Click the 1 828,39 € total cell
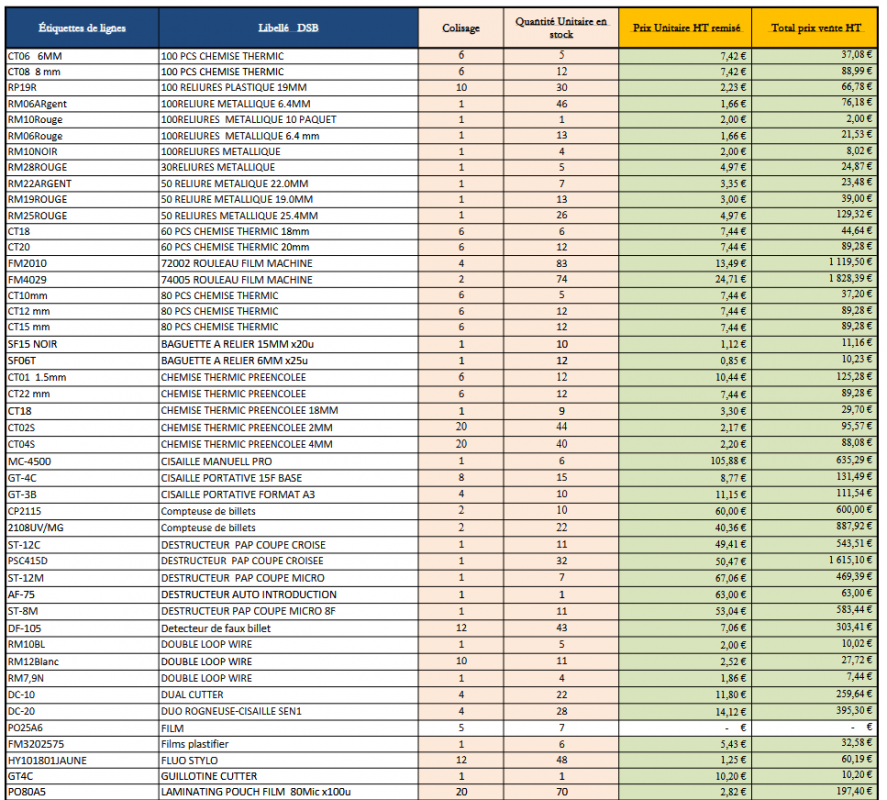The height and width of the screenshot is (800, 887). 815,279
